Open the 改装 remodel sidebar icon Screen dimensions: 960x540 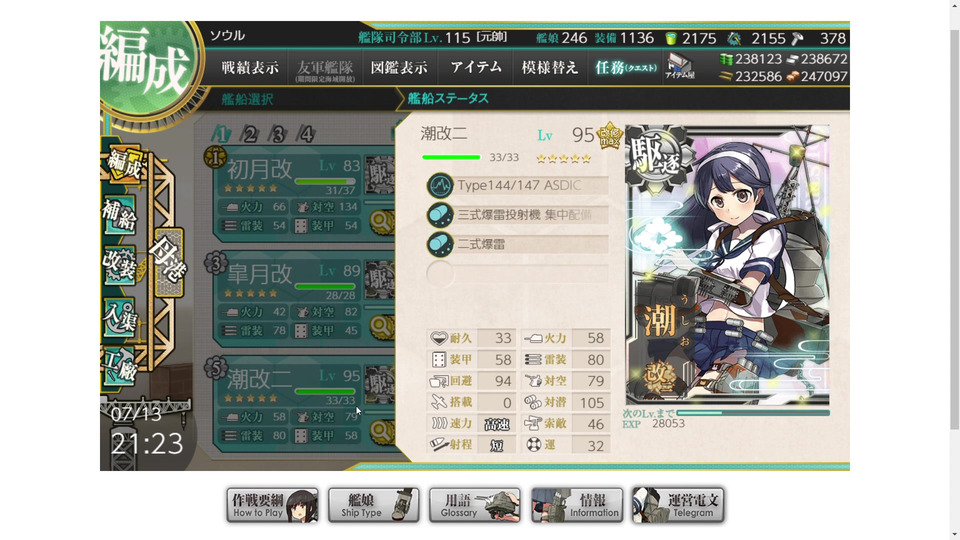coord(119,266)
